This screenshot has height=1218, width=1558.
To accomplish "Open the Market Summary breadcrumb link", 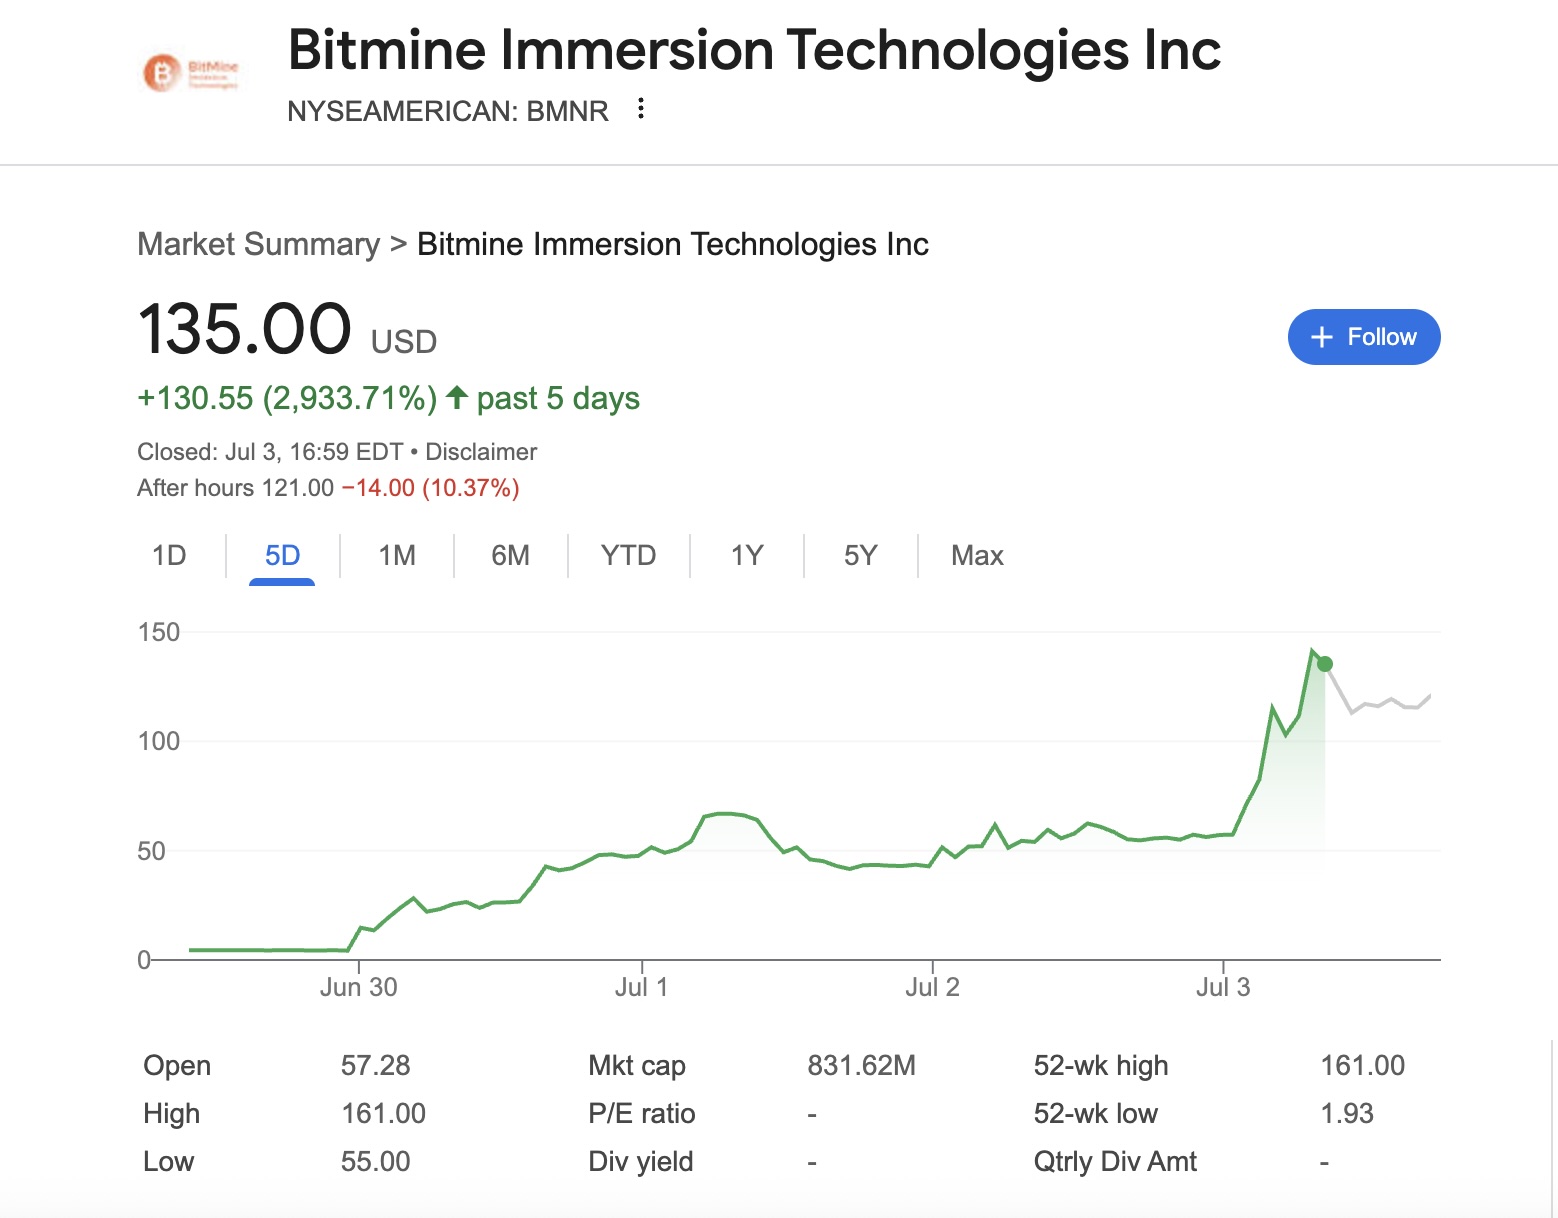I will (258, 244).
